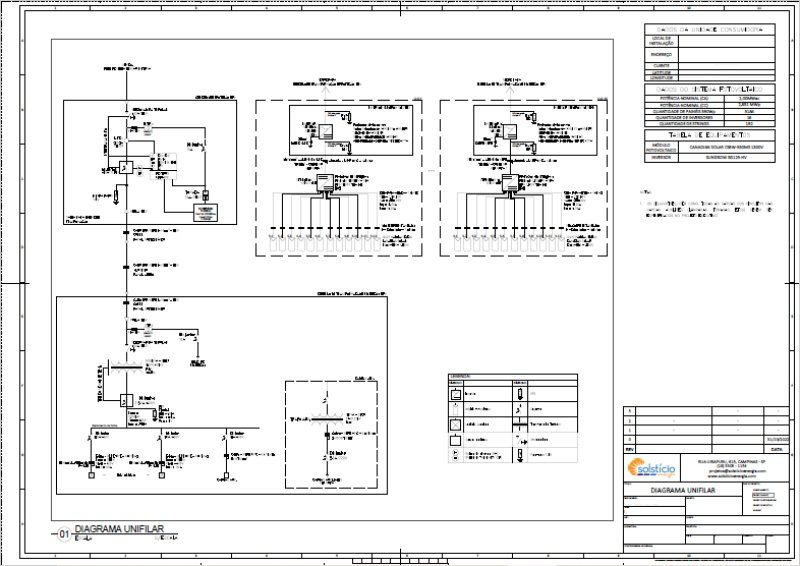800x566 pixels.
Task: Click the SUNGROW SG125-HV inverter value
Action: tap(727, 158)
